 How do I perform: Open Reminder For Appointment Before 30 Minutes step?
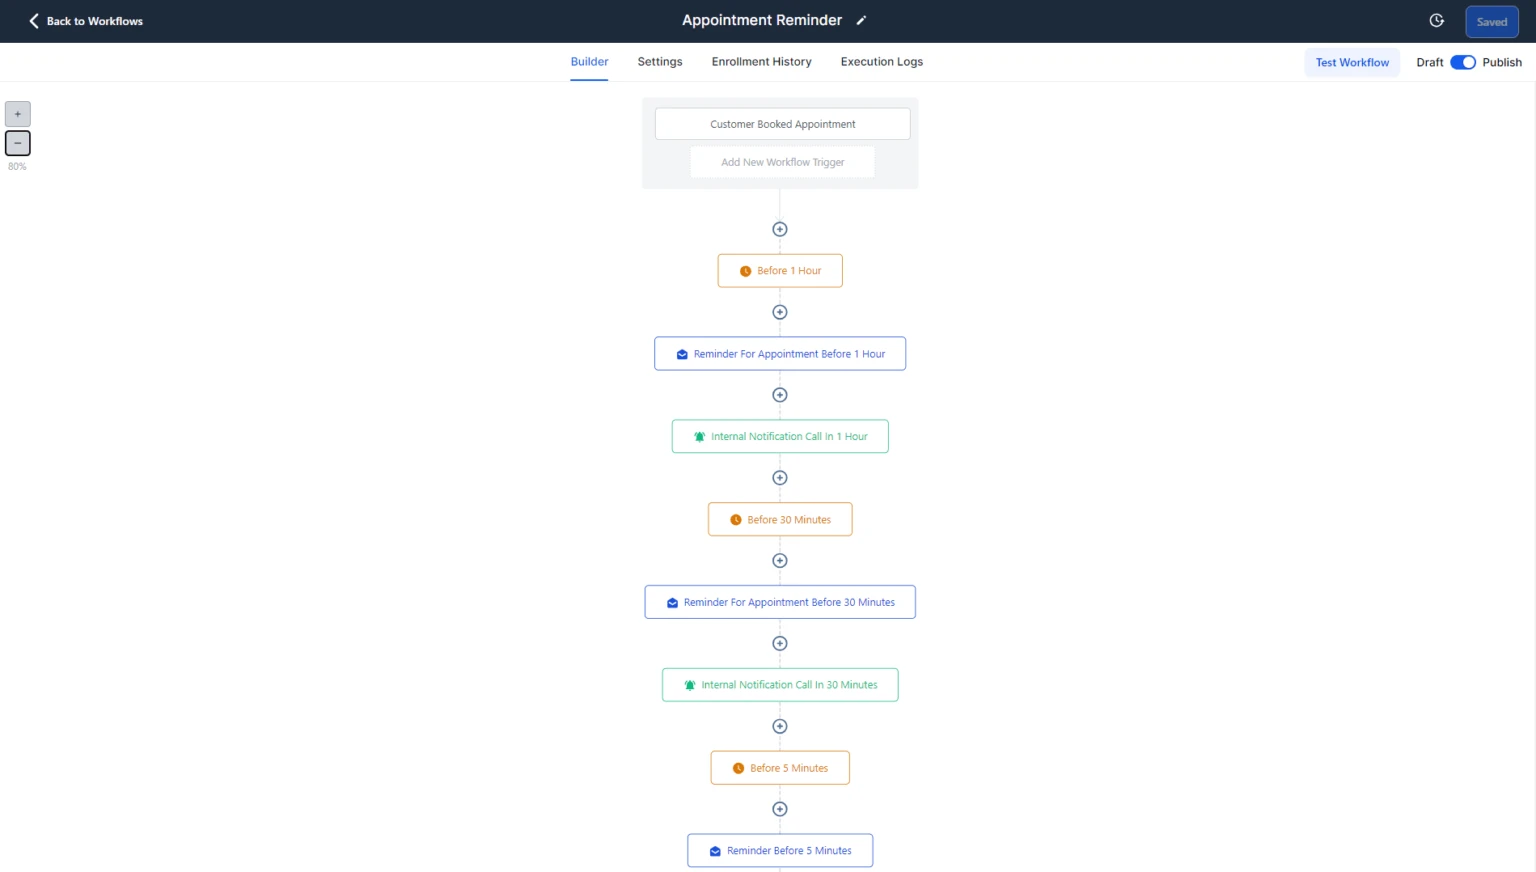point(780,602)
